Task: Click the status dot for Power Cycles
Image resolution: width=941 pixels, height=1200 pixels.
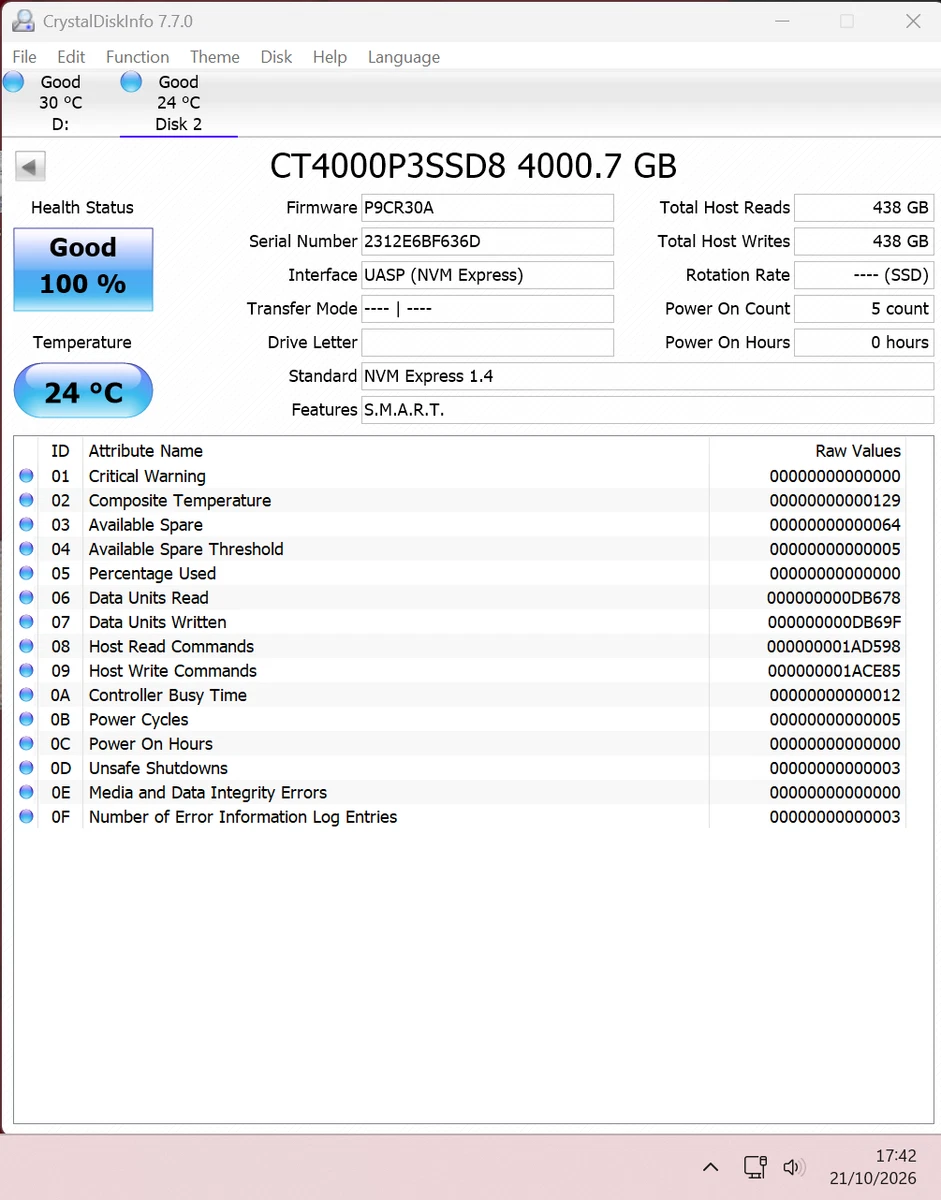Action: [26, 720]
